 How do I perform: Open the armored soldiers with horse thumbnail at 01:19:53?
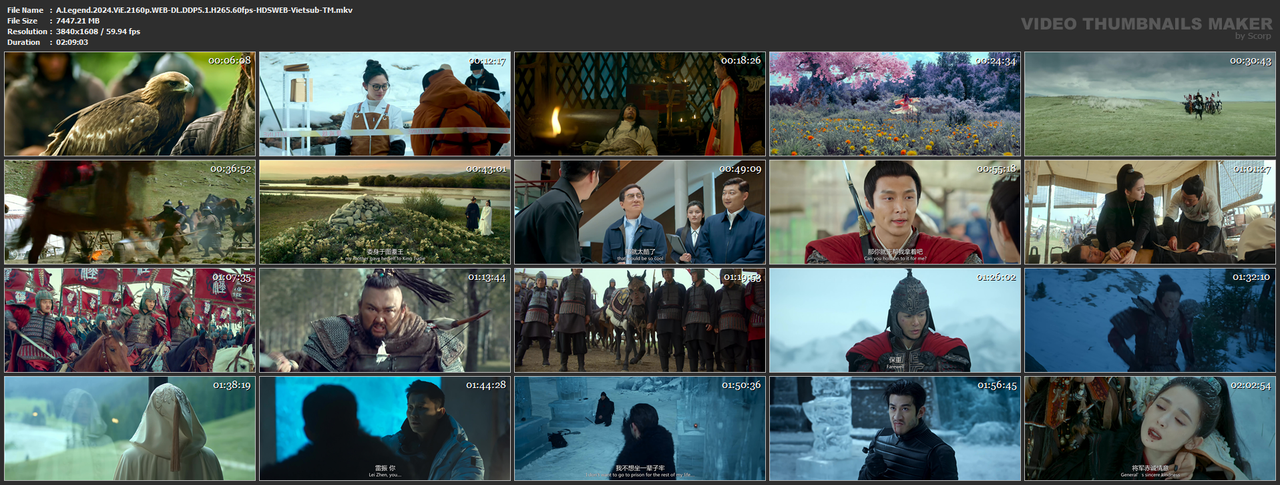(640, 319)
